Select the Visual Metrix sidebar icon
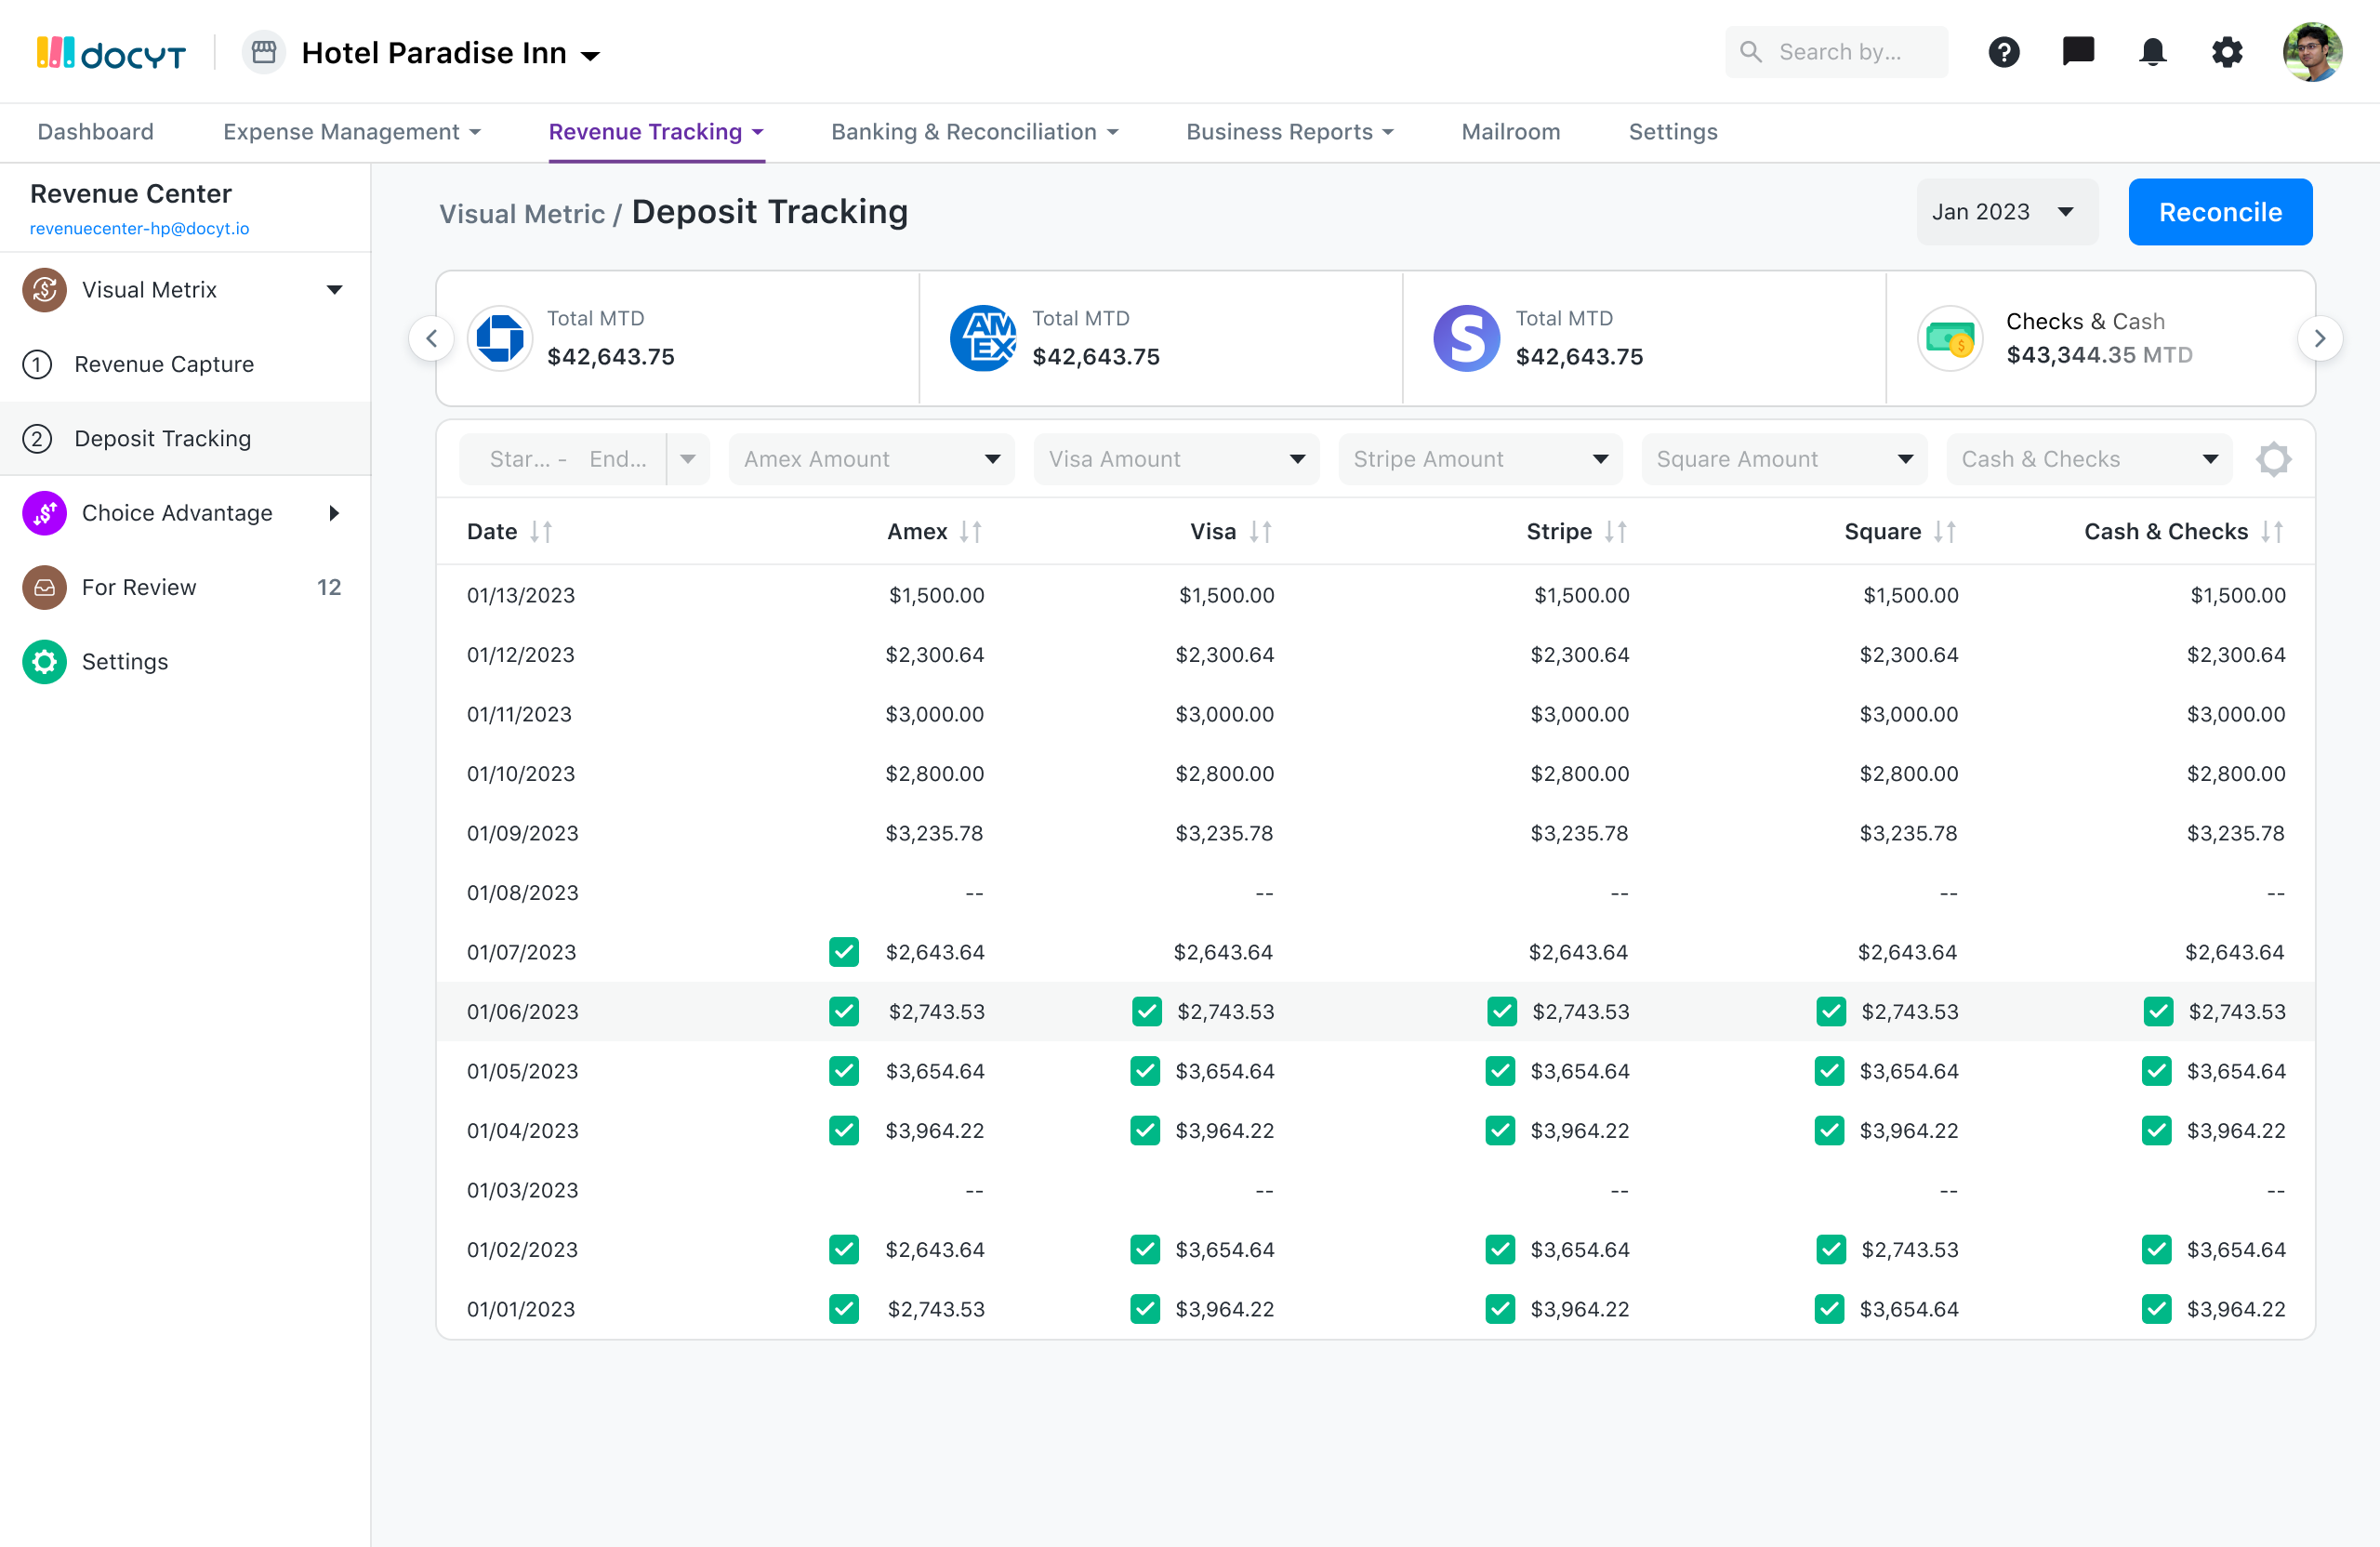2380x1547 pixels. click(x=44, y=289)
